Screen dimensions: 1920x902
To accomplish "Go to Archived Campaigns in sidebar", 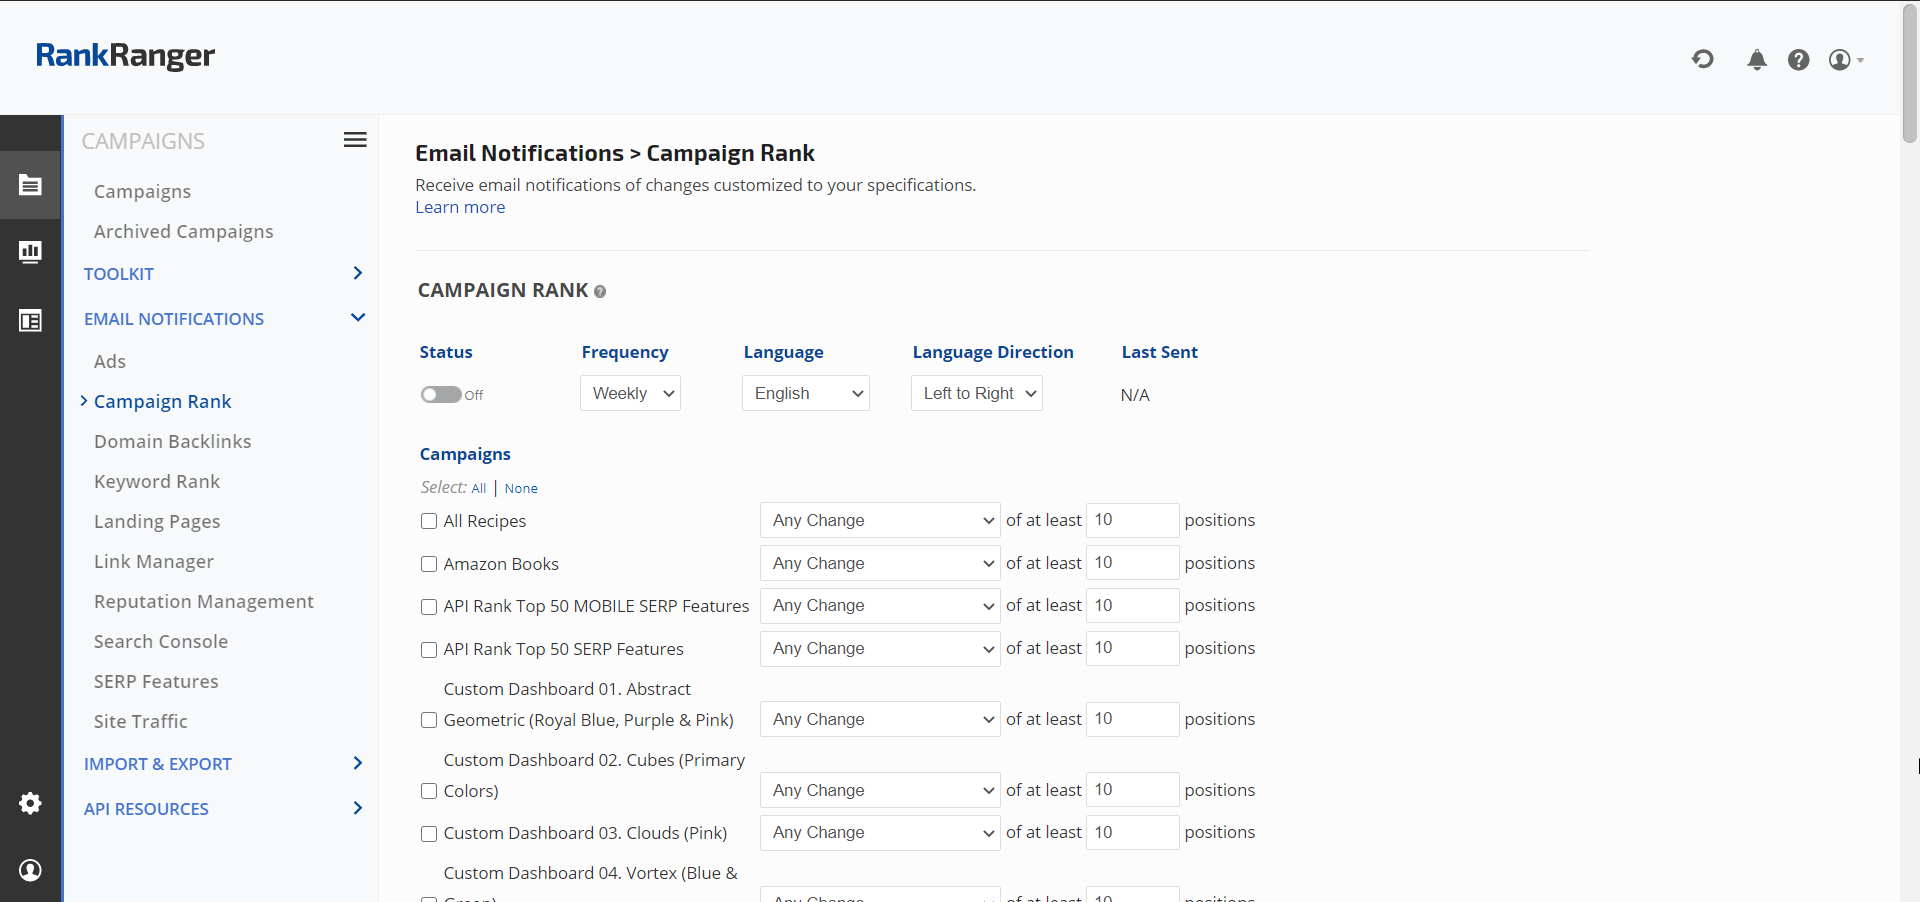I will (183, 231).
